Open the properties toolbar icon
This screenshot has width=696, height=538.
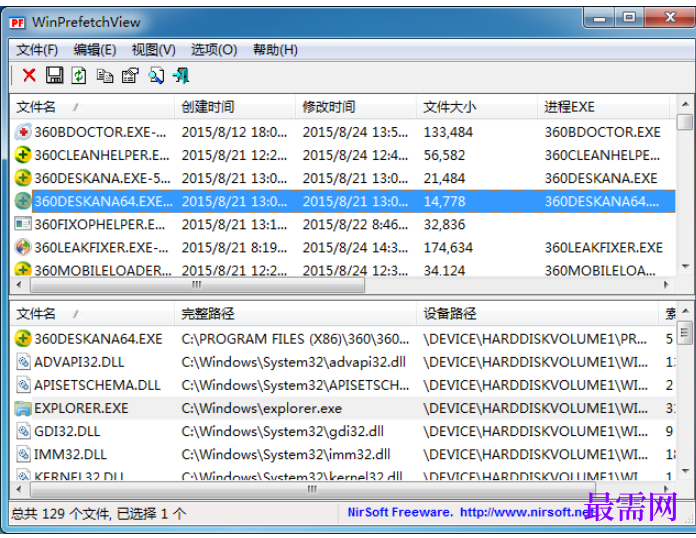point(130,76)
